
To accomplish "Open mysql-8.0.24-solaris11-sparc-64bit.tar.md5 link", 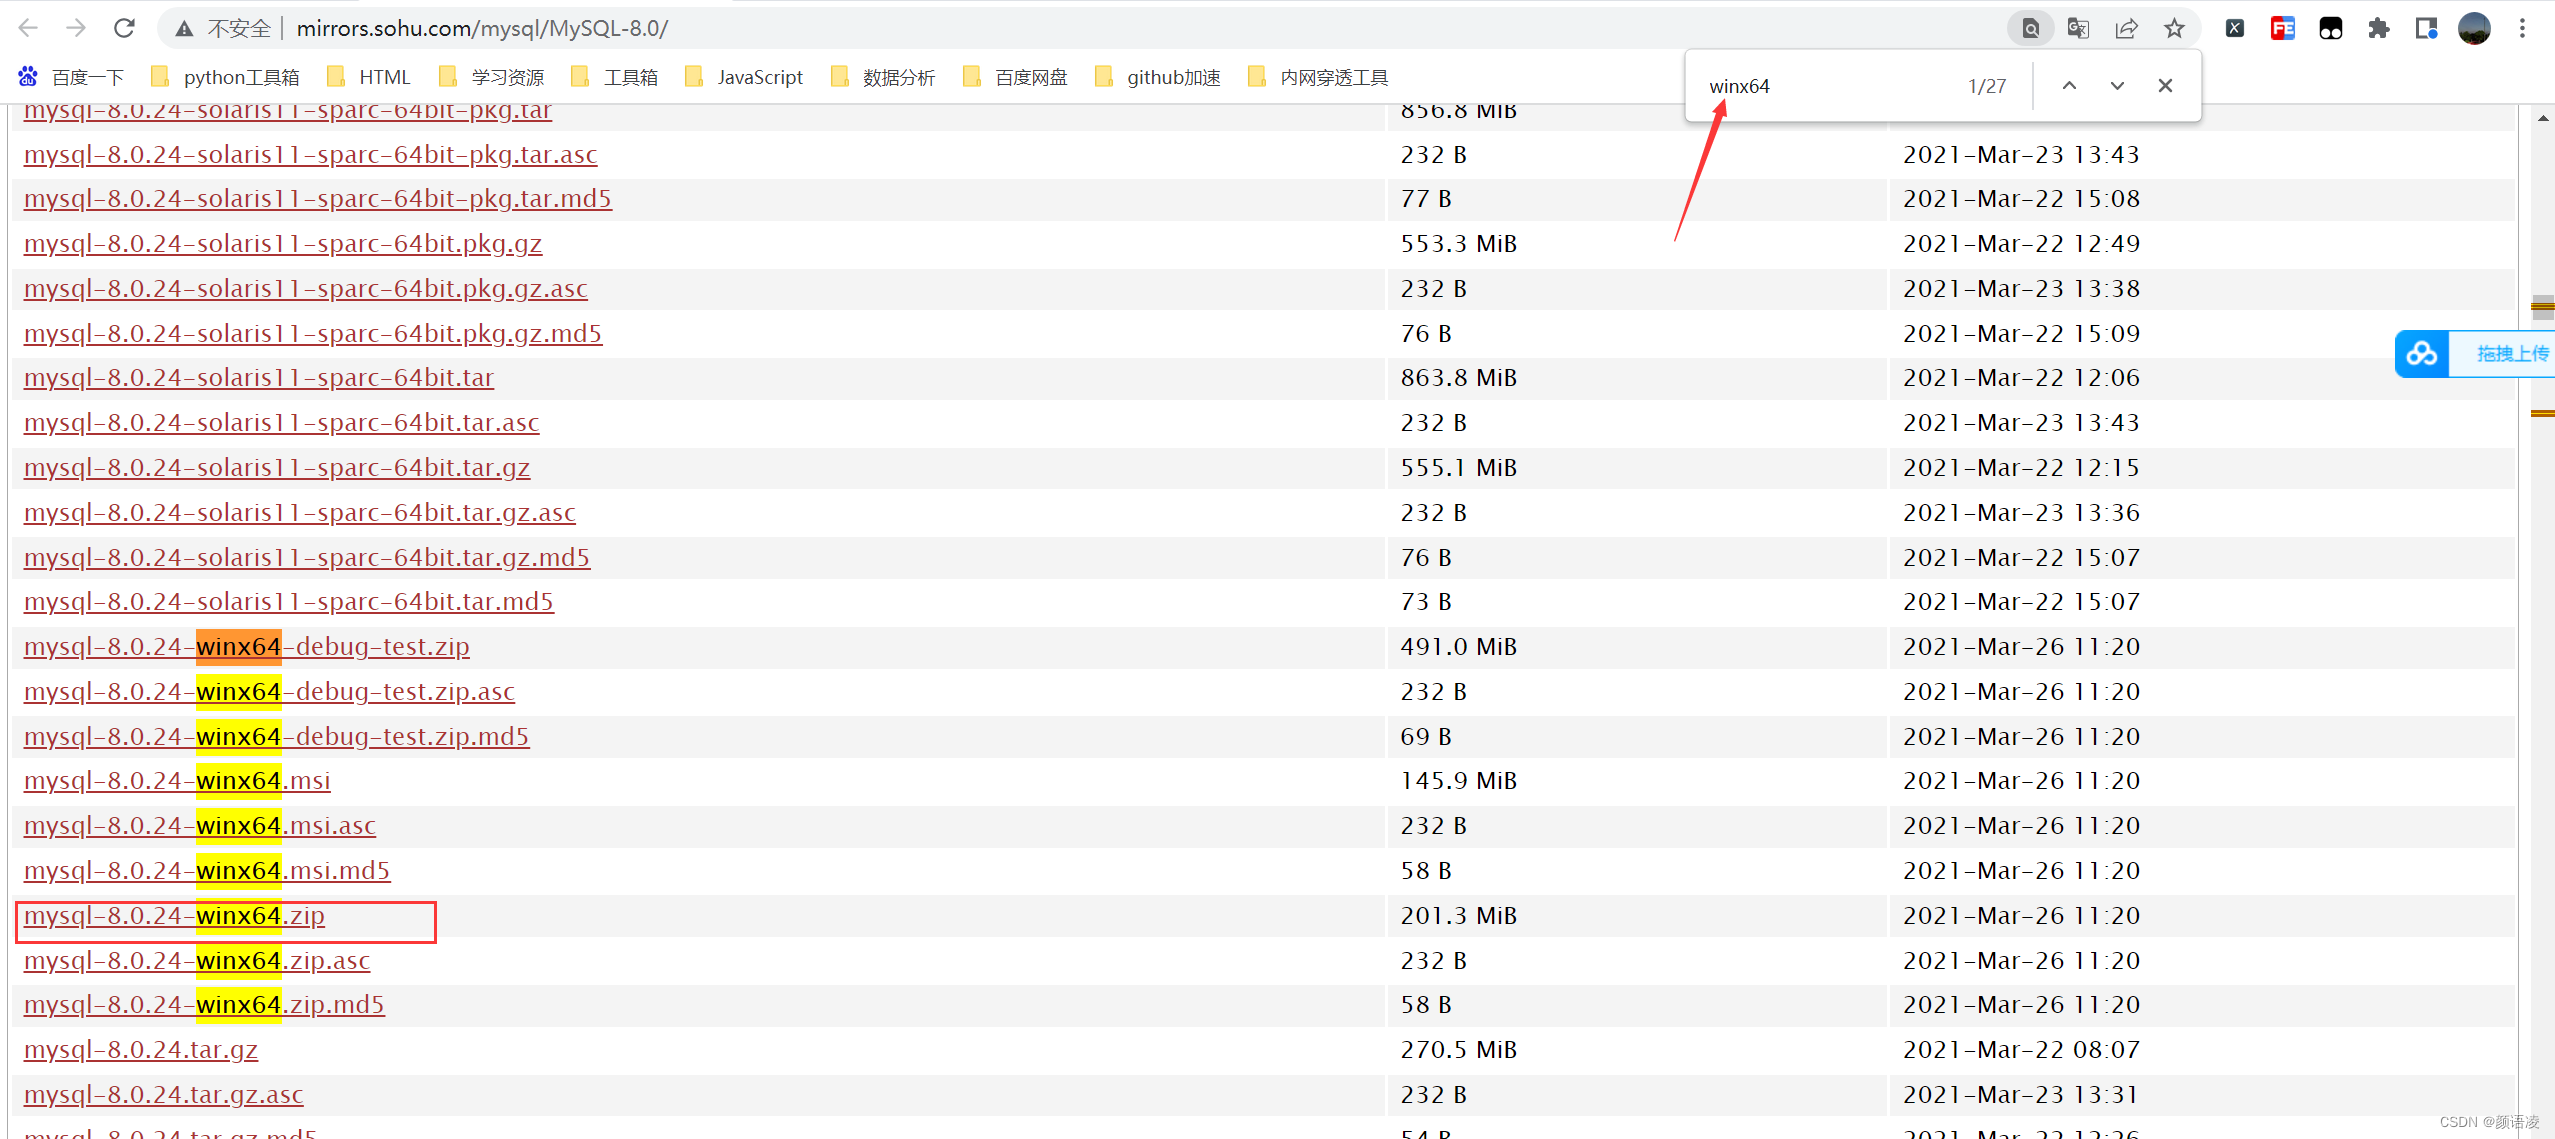I will click(289, 601).
